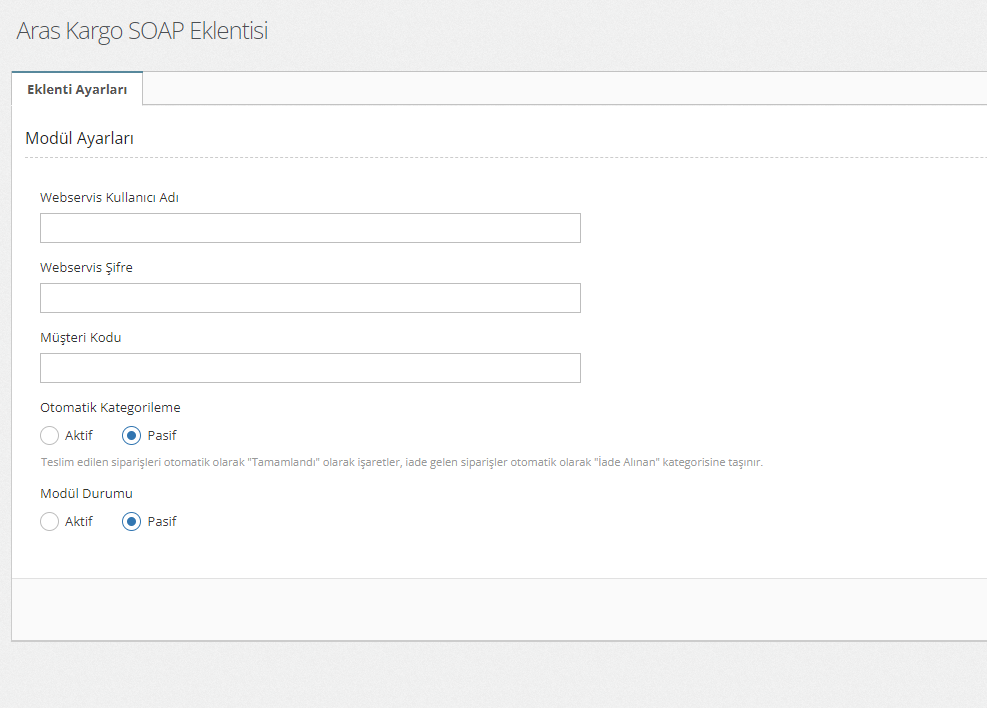Click "Aktif" word beside Modül Durumu radio
The width and height of the screenshot is (987, 708).
[79, 522]
